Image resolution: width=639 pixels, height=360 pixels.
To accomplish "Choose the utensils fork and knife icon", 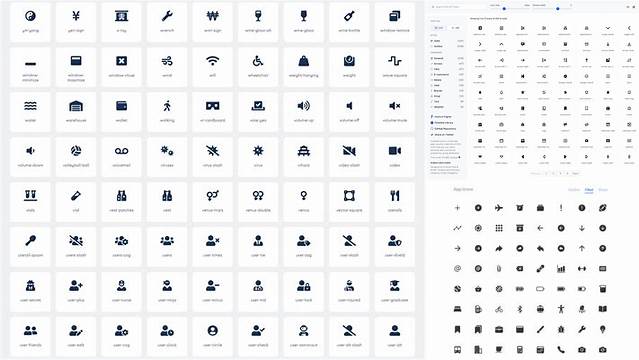I will click(x=394, y=202).
